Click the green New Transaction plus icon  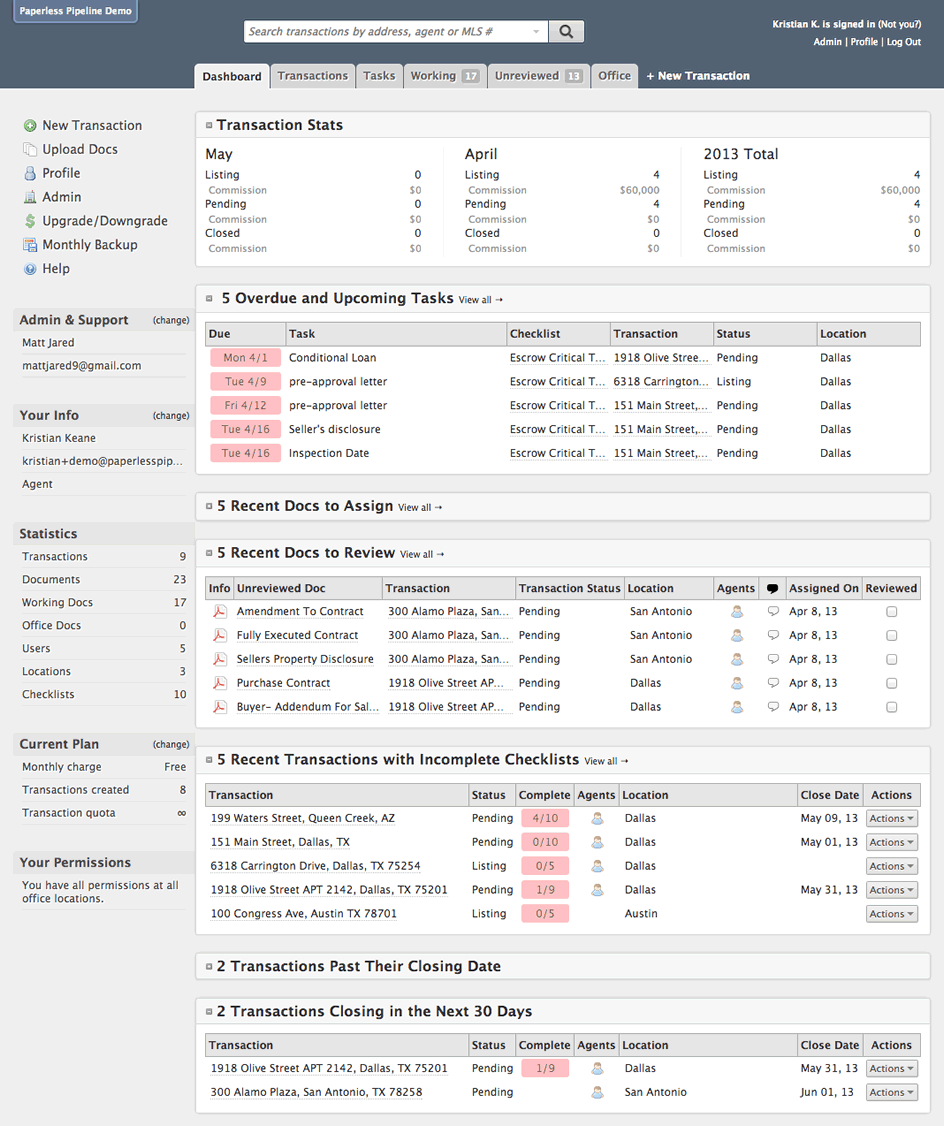[x=30, y=126]
